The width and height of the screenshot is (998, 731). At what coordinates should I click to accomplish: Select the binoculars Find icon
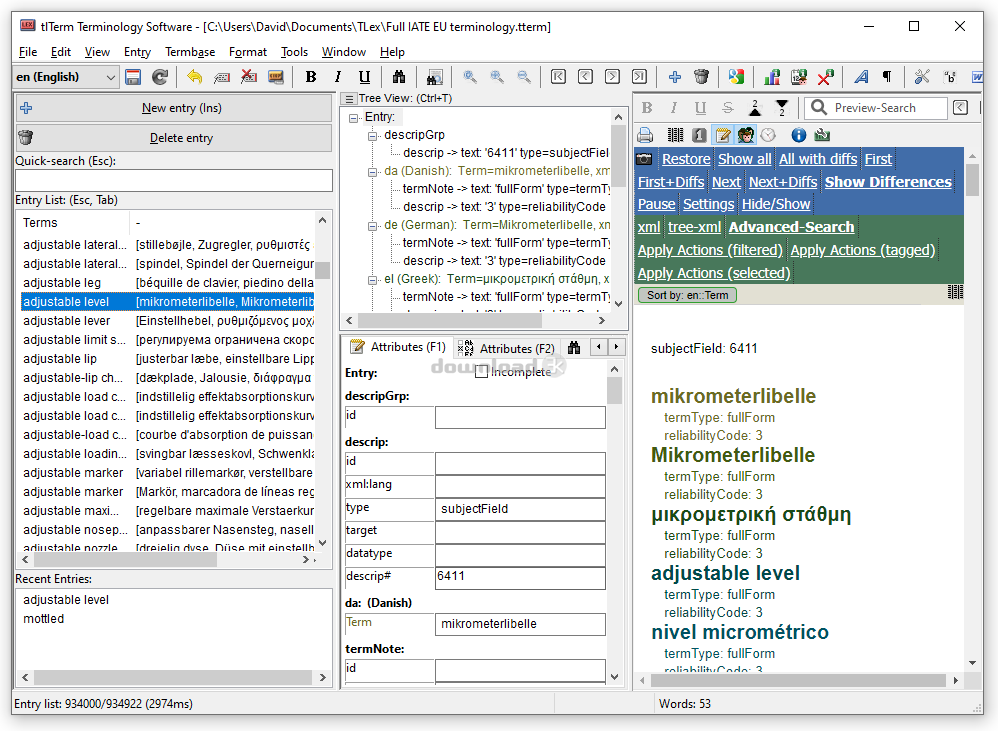click(x=401, y=76)
